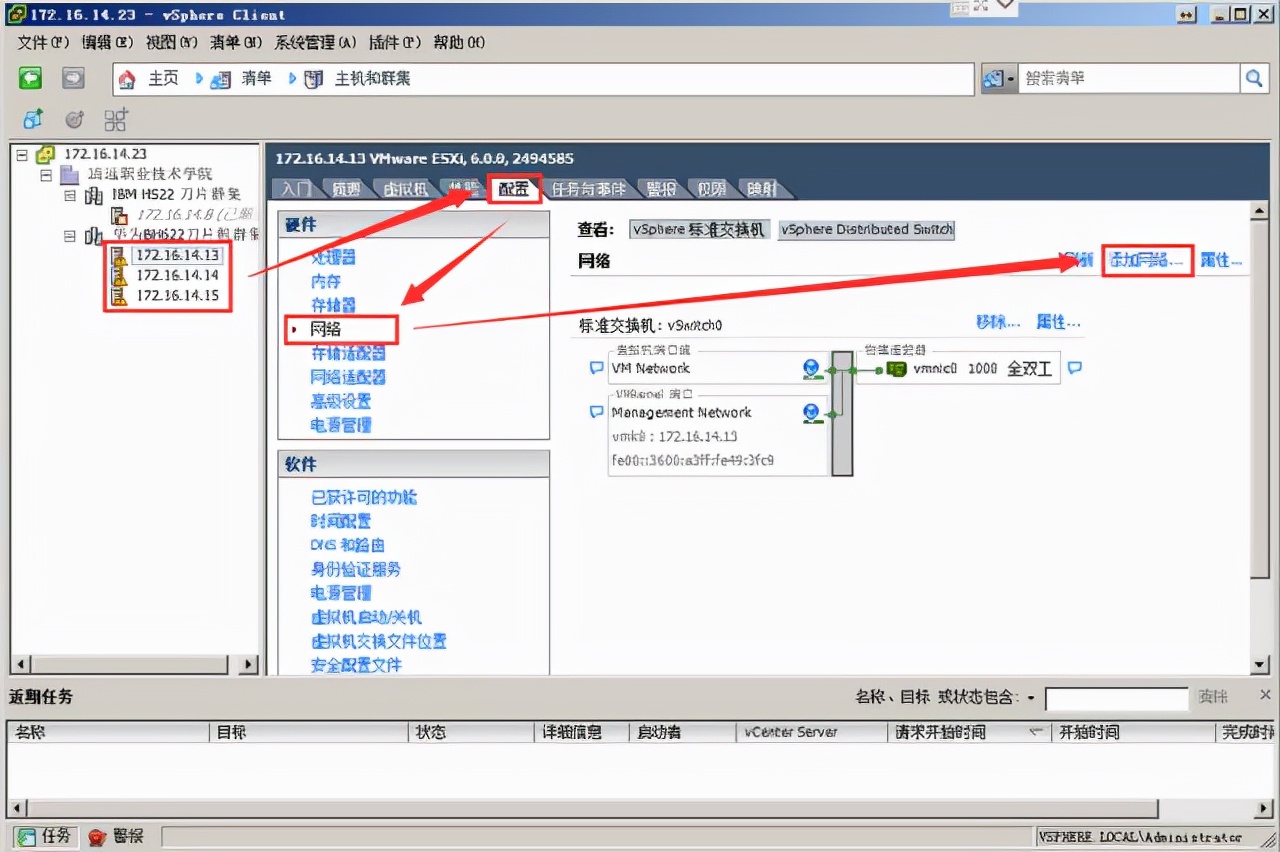
Task: Click the recent tasks filter input field
Action: pyautogui.click(x=1114, y=698)
